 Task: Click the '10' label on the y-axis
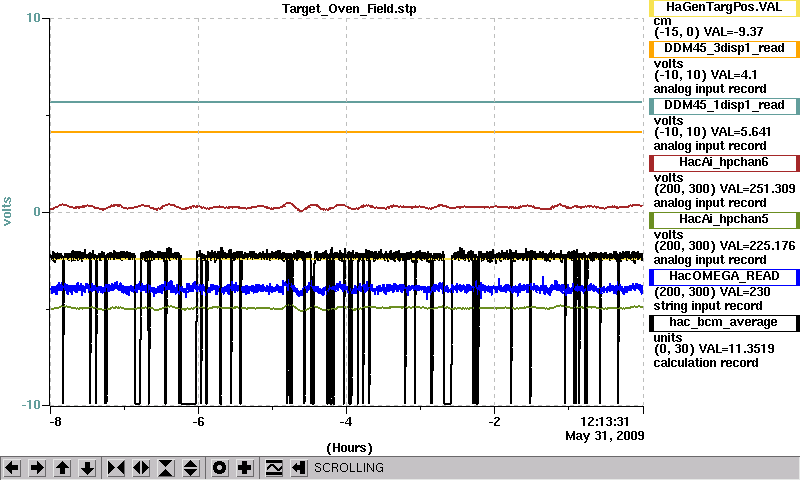(x=33, y=18)
